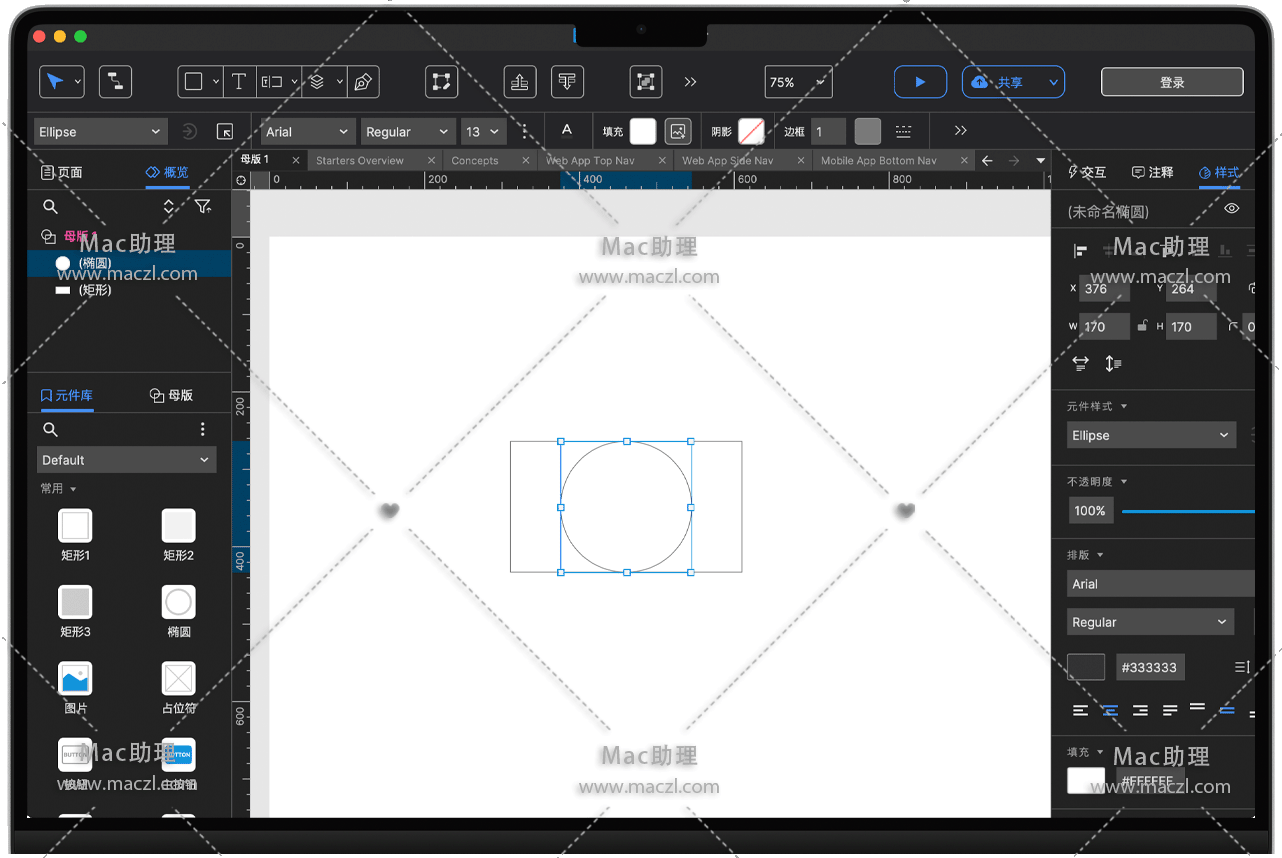Click the fill image icon
1282x858 pixels.
[678, 131]
